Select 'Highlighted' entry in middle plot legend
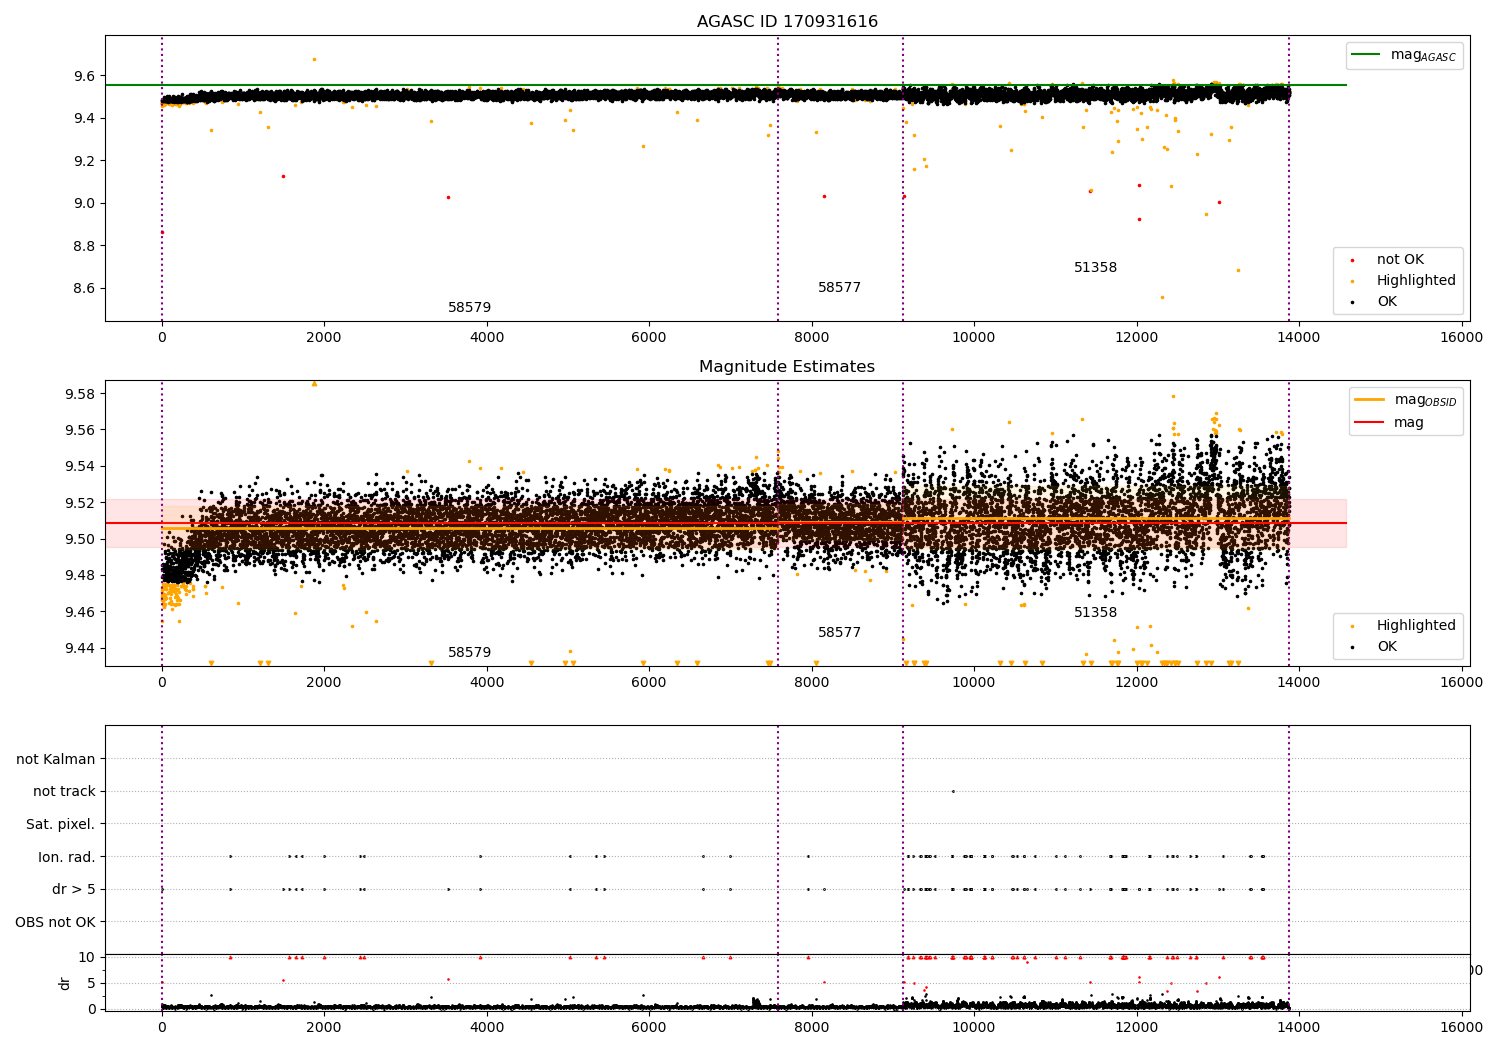 [1416, 625]
